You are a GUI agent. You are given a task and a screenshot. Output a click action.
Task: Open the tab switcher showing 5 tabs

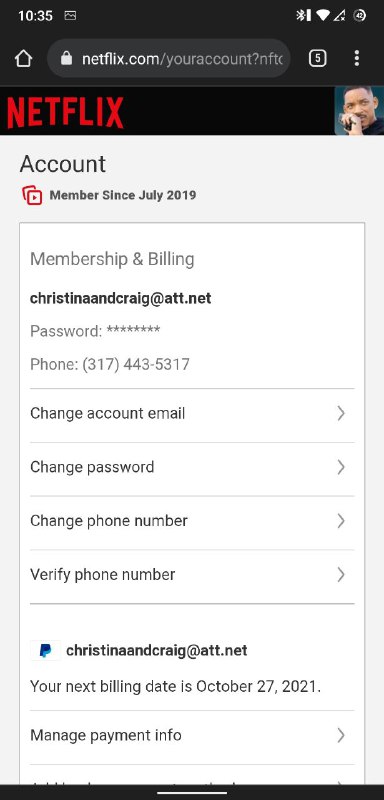click(x=317, y=58)
